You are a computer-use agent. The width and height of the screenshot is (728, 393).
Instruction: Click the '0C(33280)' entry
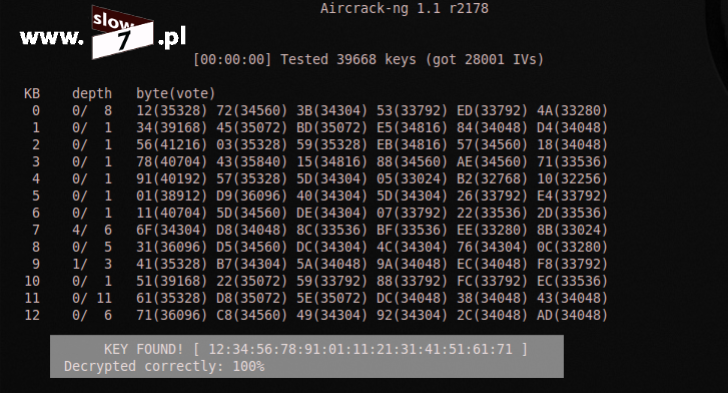(x=572, y=247)
